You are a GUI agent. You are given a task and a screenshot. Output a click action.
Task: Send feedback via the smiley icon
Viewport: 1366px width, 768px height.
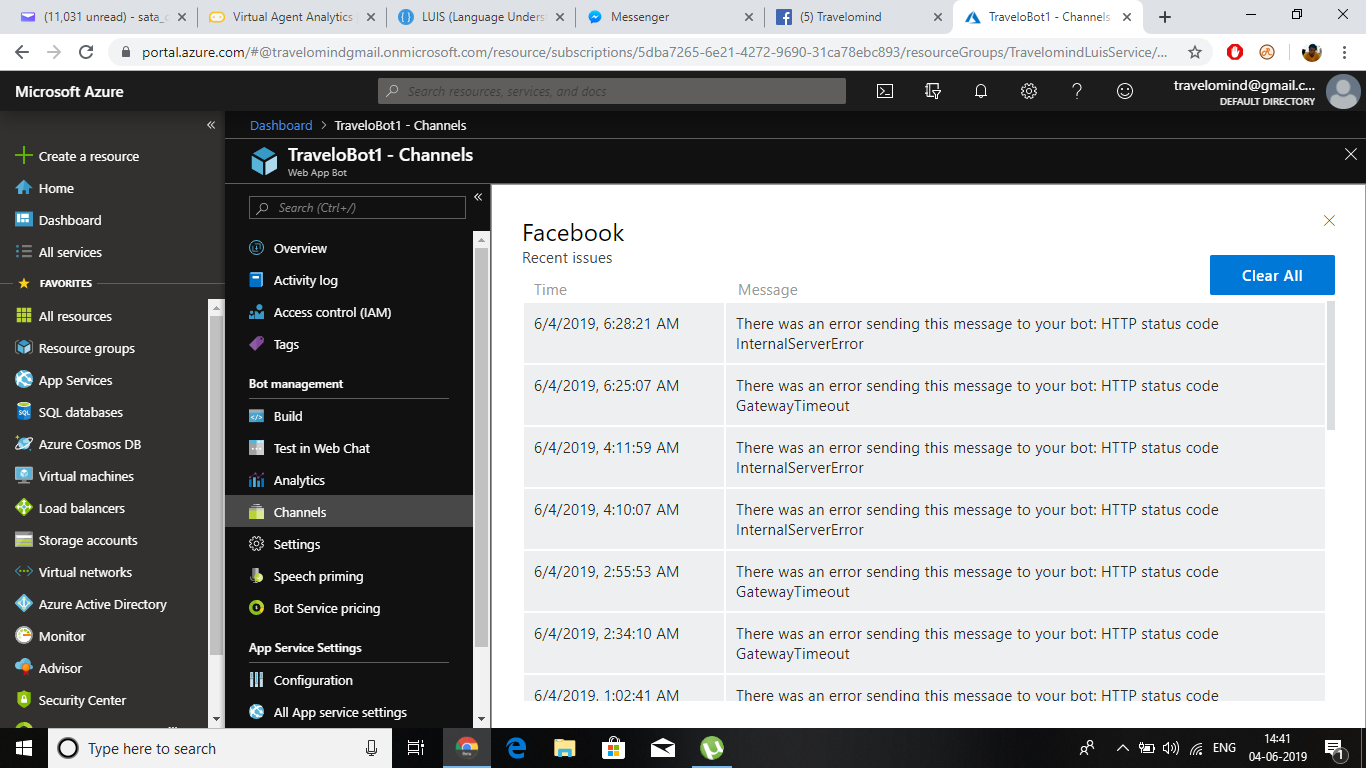tap(1124, 91)
